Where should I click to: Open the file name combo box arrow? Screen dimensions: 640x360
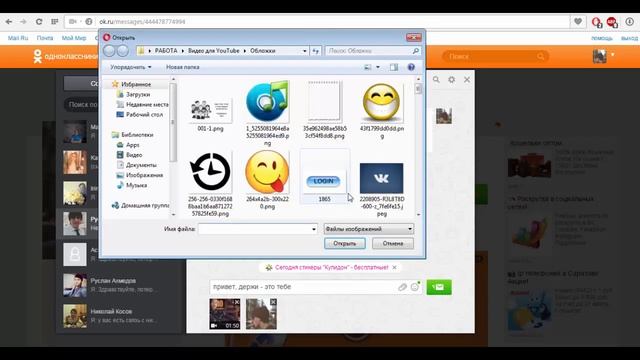click(x=313, y=229)
